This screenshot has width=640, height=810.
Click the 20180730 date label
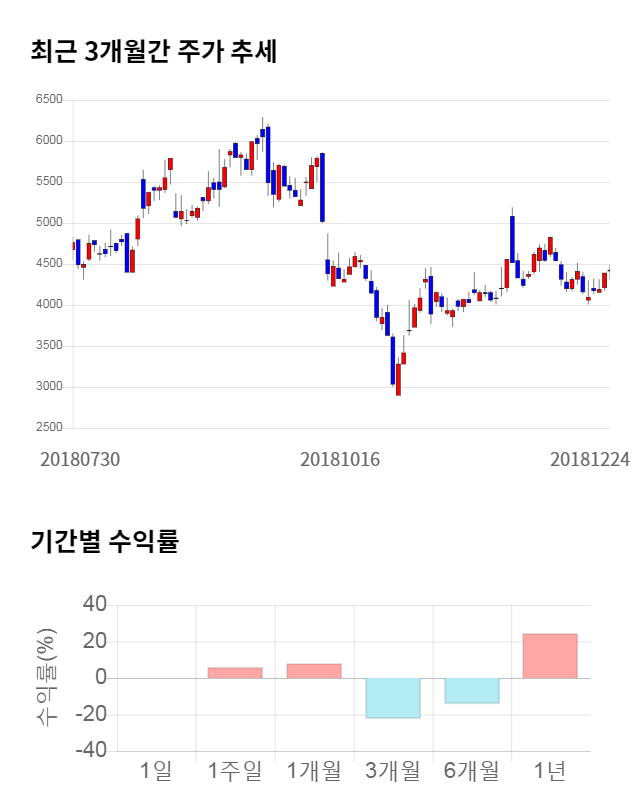point(80,459)
